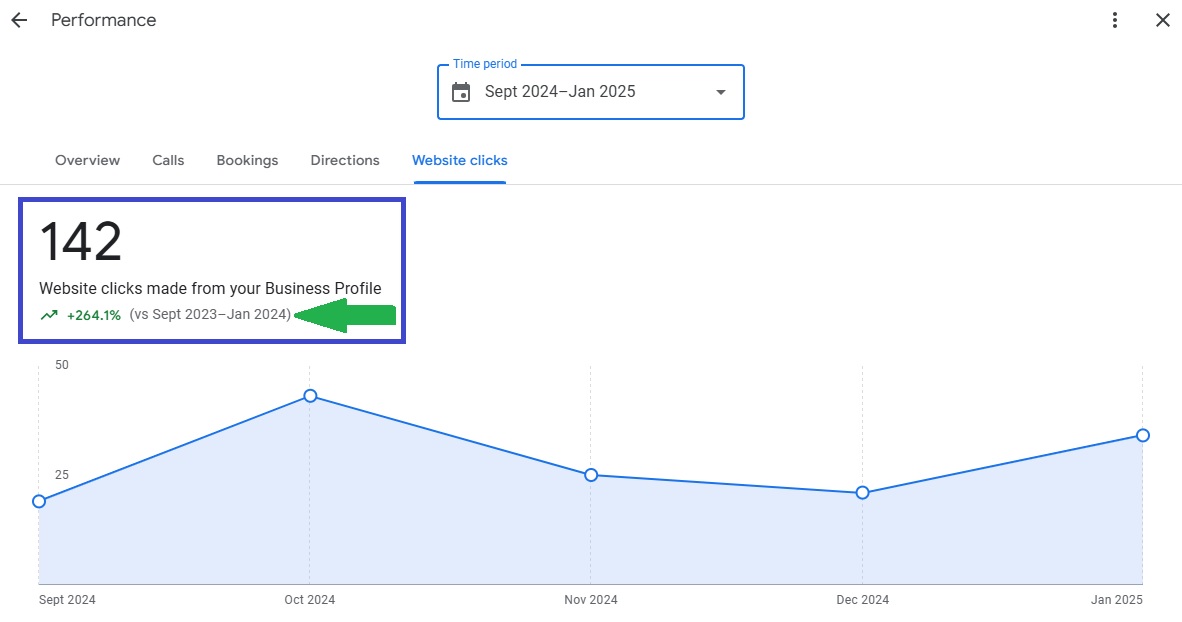
Task: Click the Dec 2024 axis label
Action: (x=862, y=600)
